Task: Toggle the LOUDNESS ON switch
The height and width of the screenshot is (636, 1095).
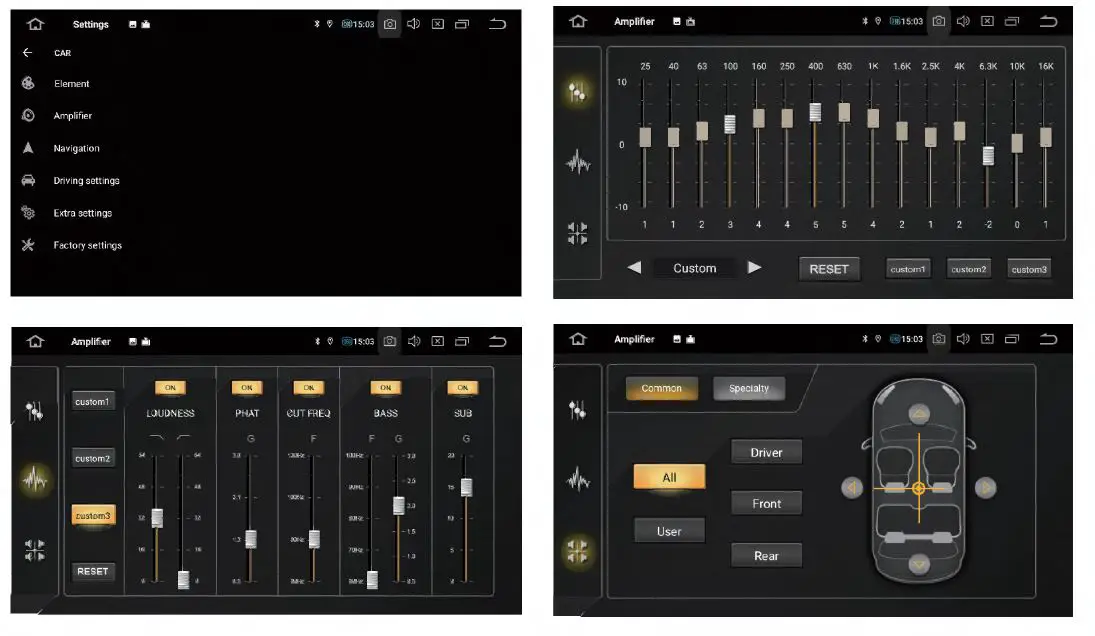Action: pyautogui.click(x=170, y=388)
